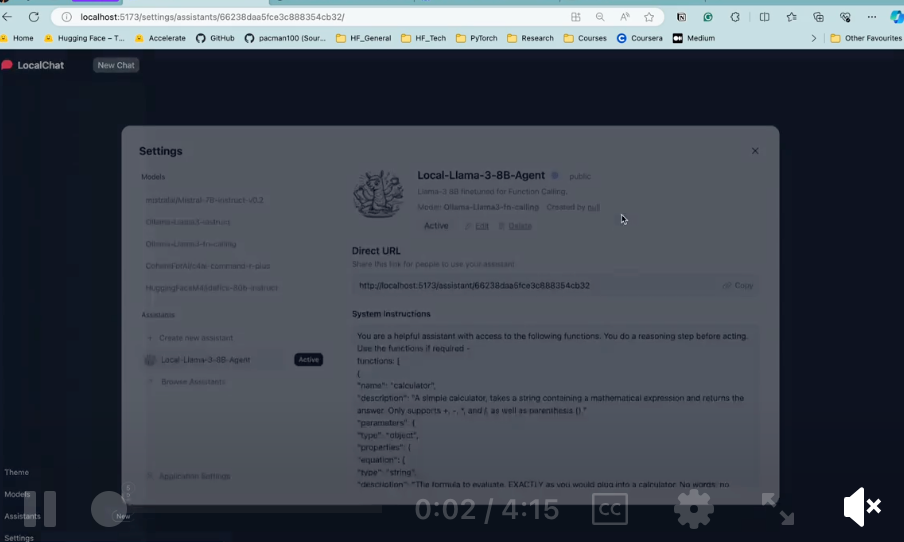The height and width of the screenshot is (542, 904).
Task: Toggle closed captions with the CC button
Action: click(x=609, y=509)
